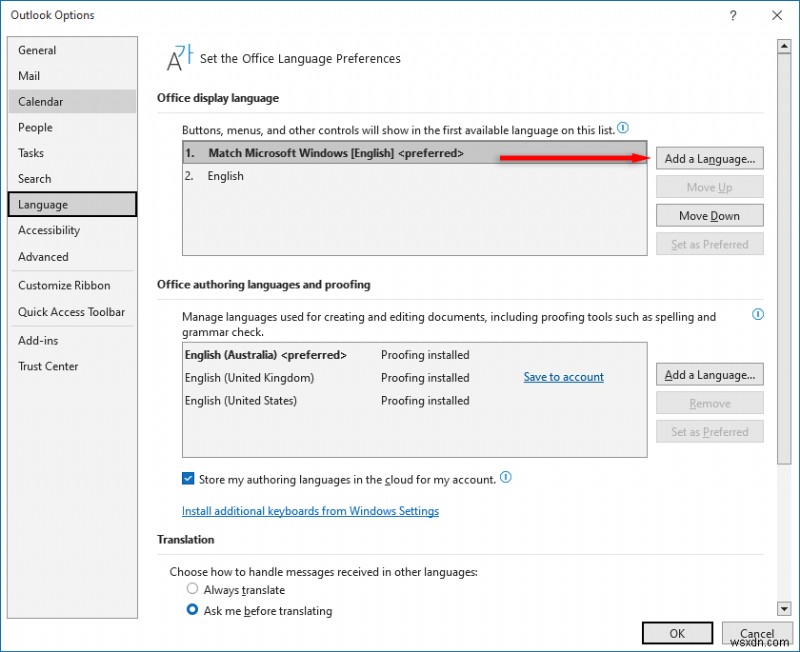This screenshot has width=800, height=652.
Task: Select English (United States) authoring language
Action: click(414, 400)
